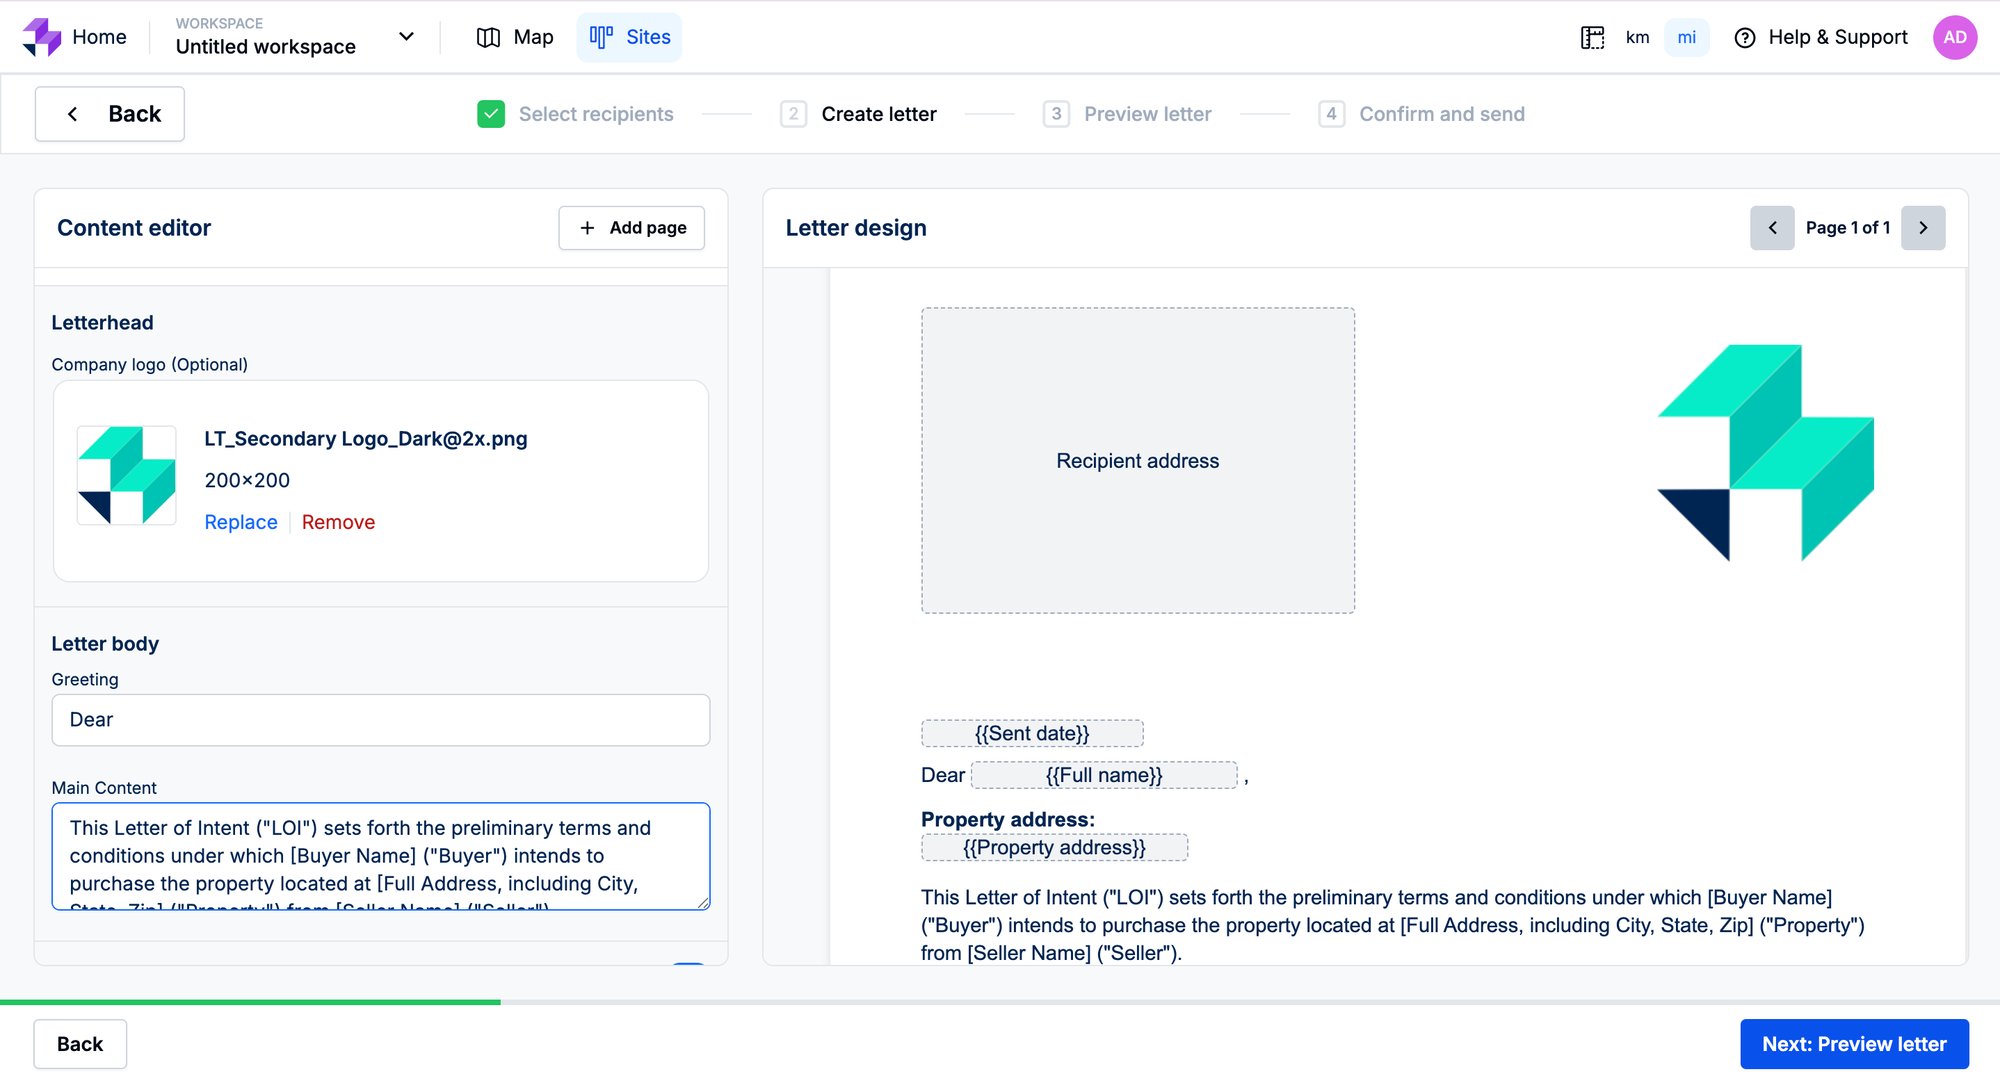Go to next letter page

(x=1922, y=228)
